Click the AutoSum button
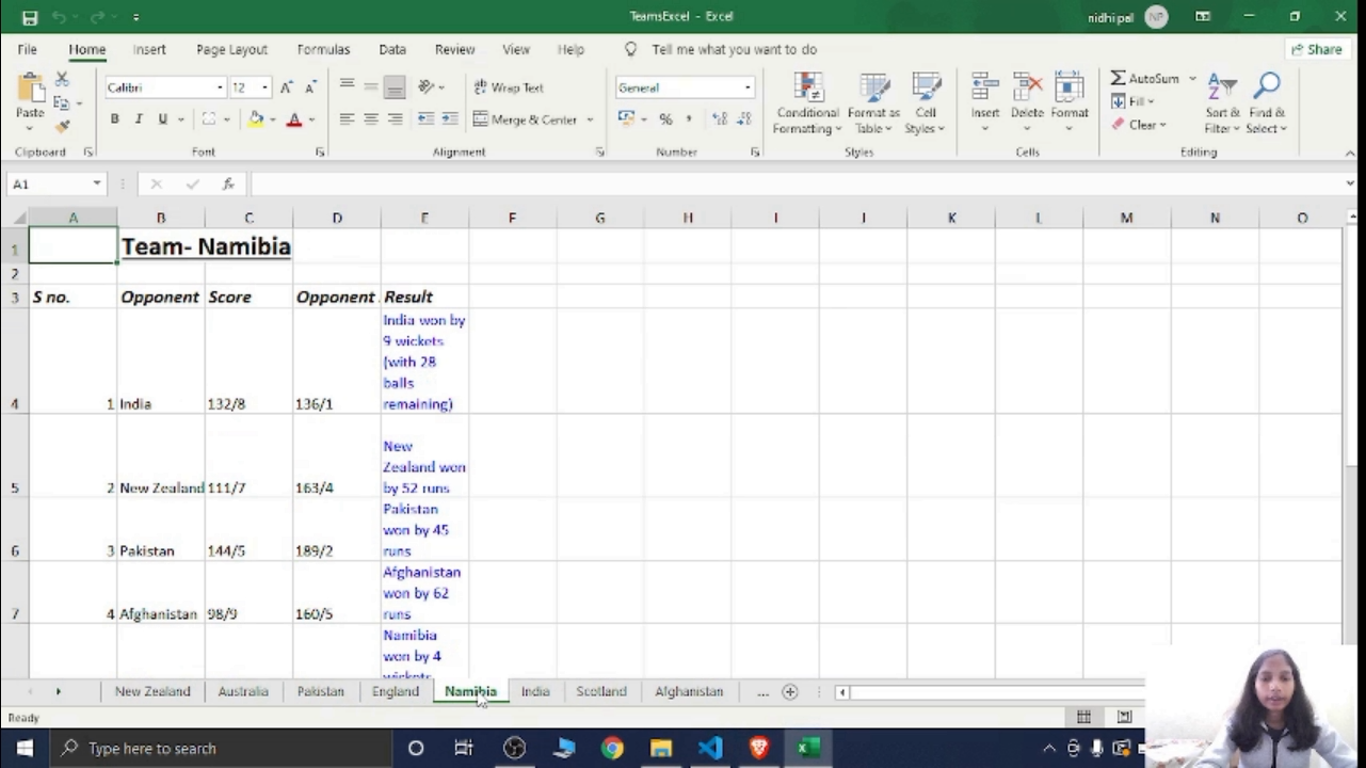The image size is (1366, 768). 1144,78
